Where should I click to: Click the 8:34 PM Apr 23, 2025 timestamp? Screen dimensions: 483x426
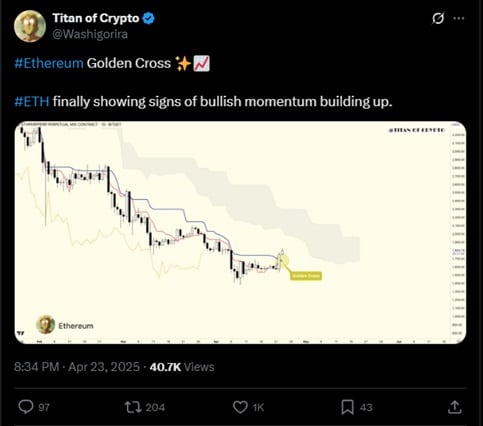click(77, 367)
